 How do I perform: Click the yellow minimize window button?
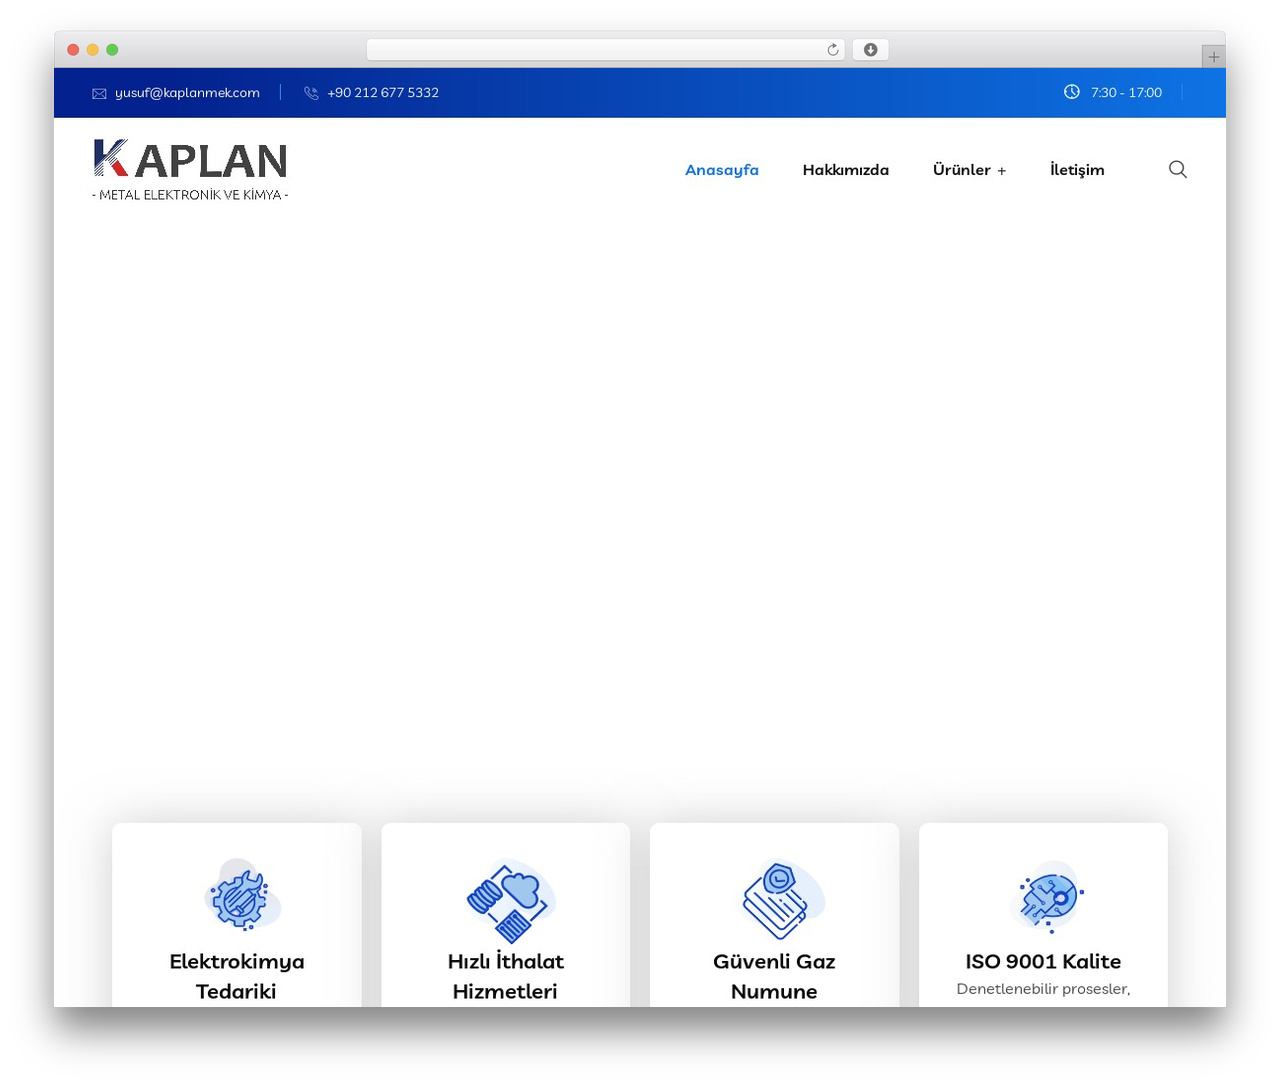(93, 50)
